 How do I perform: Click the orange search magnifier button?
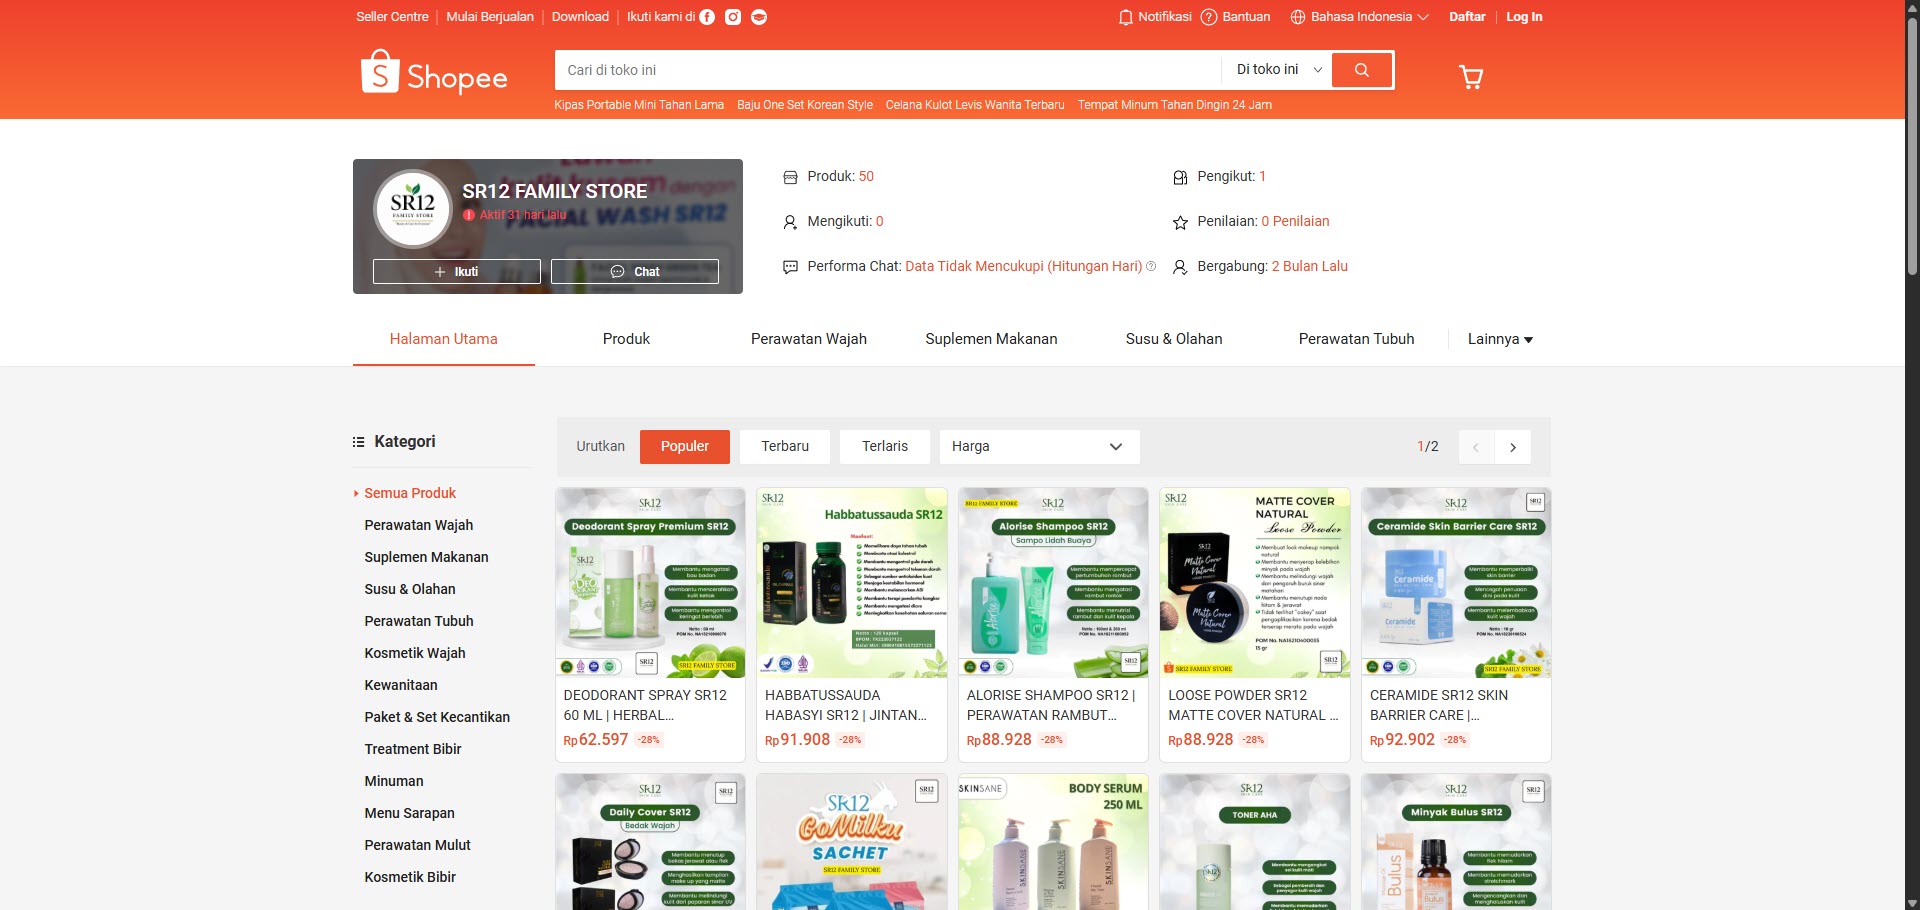(1362, 70)
